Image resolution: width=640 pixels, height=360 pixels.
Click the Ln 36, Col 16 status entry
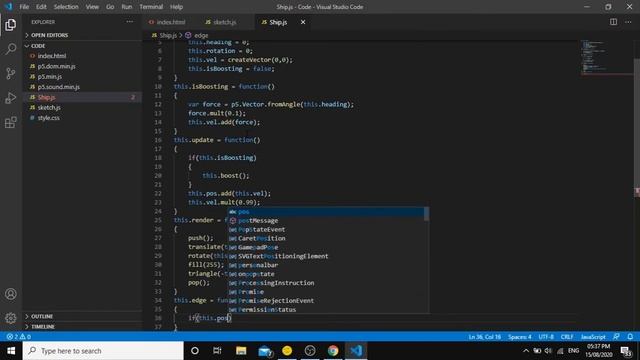(484, 337)
